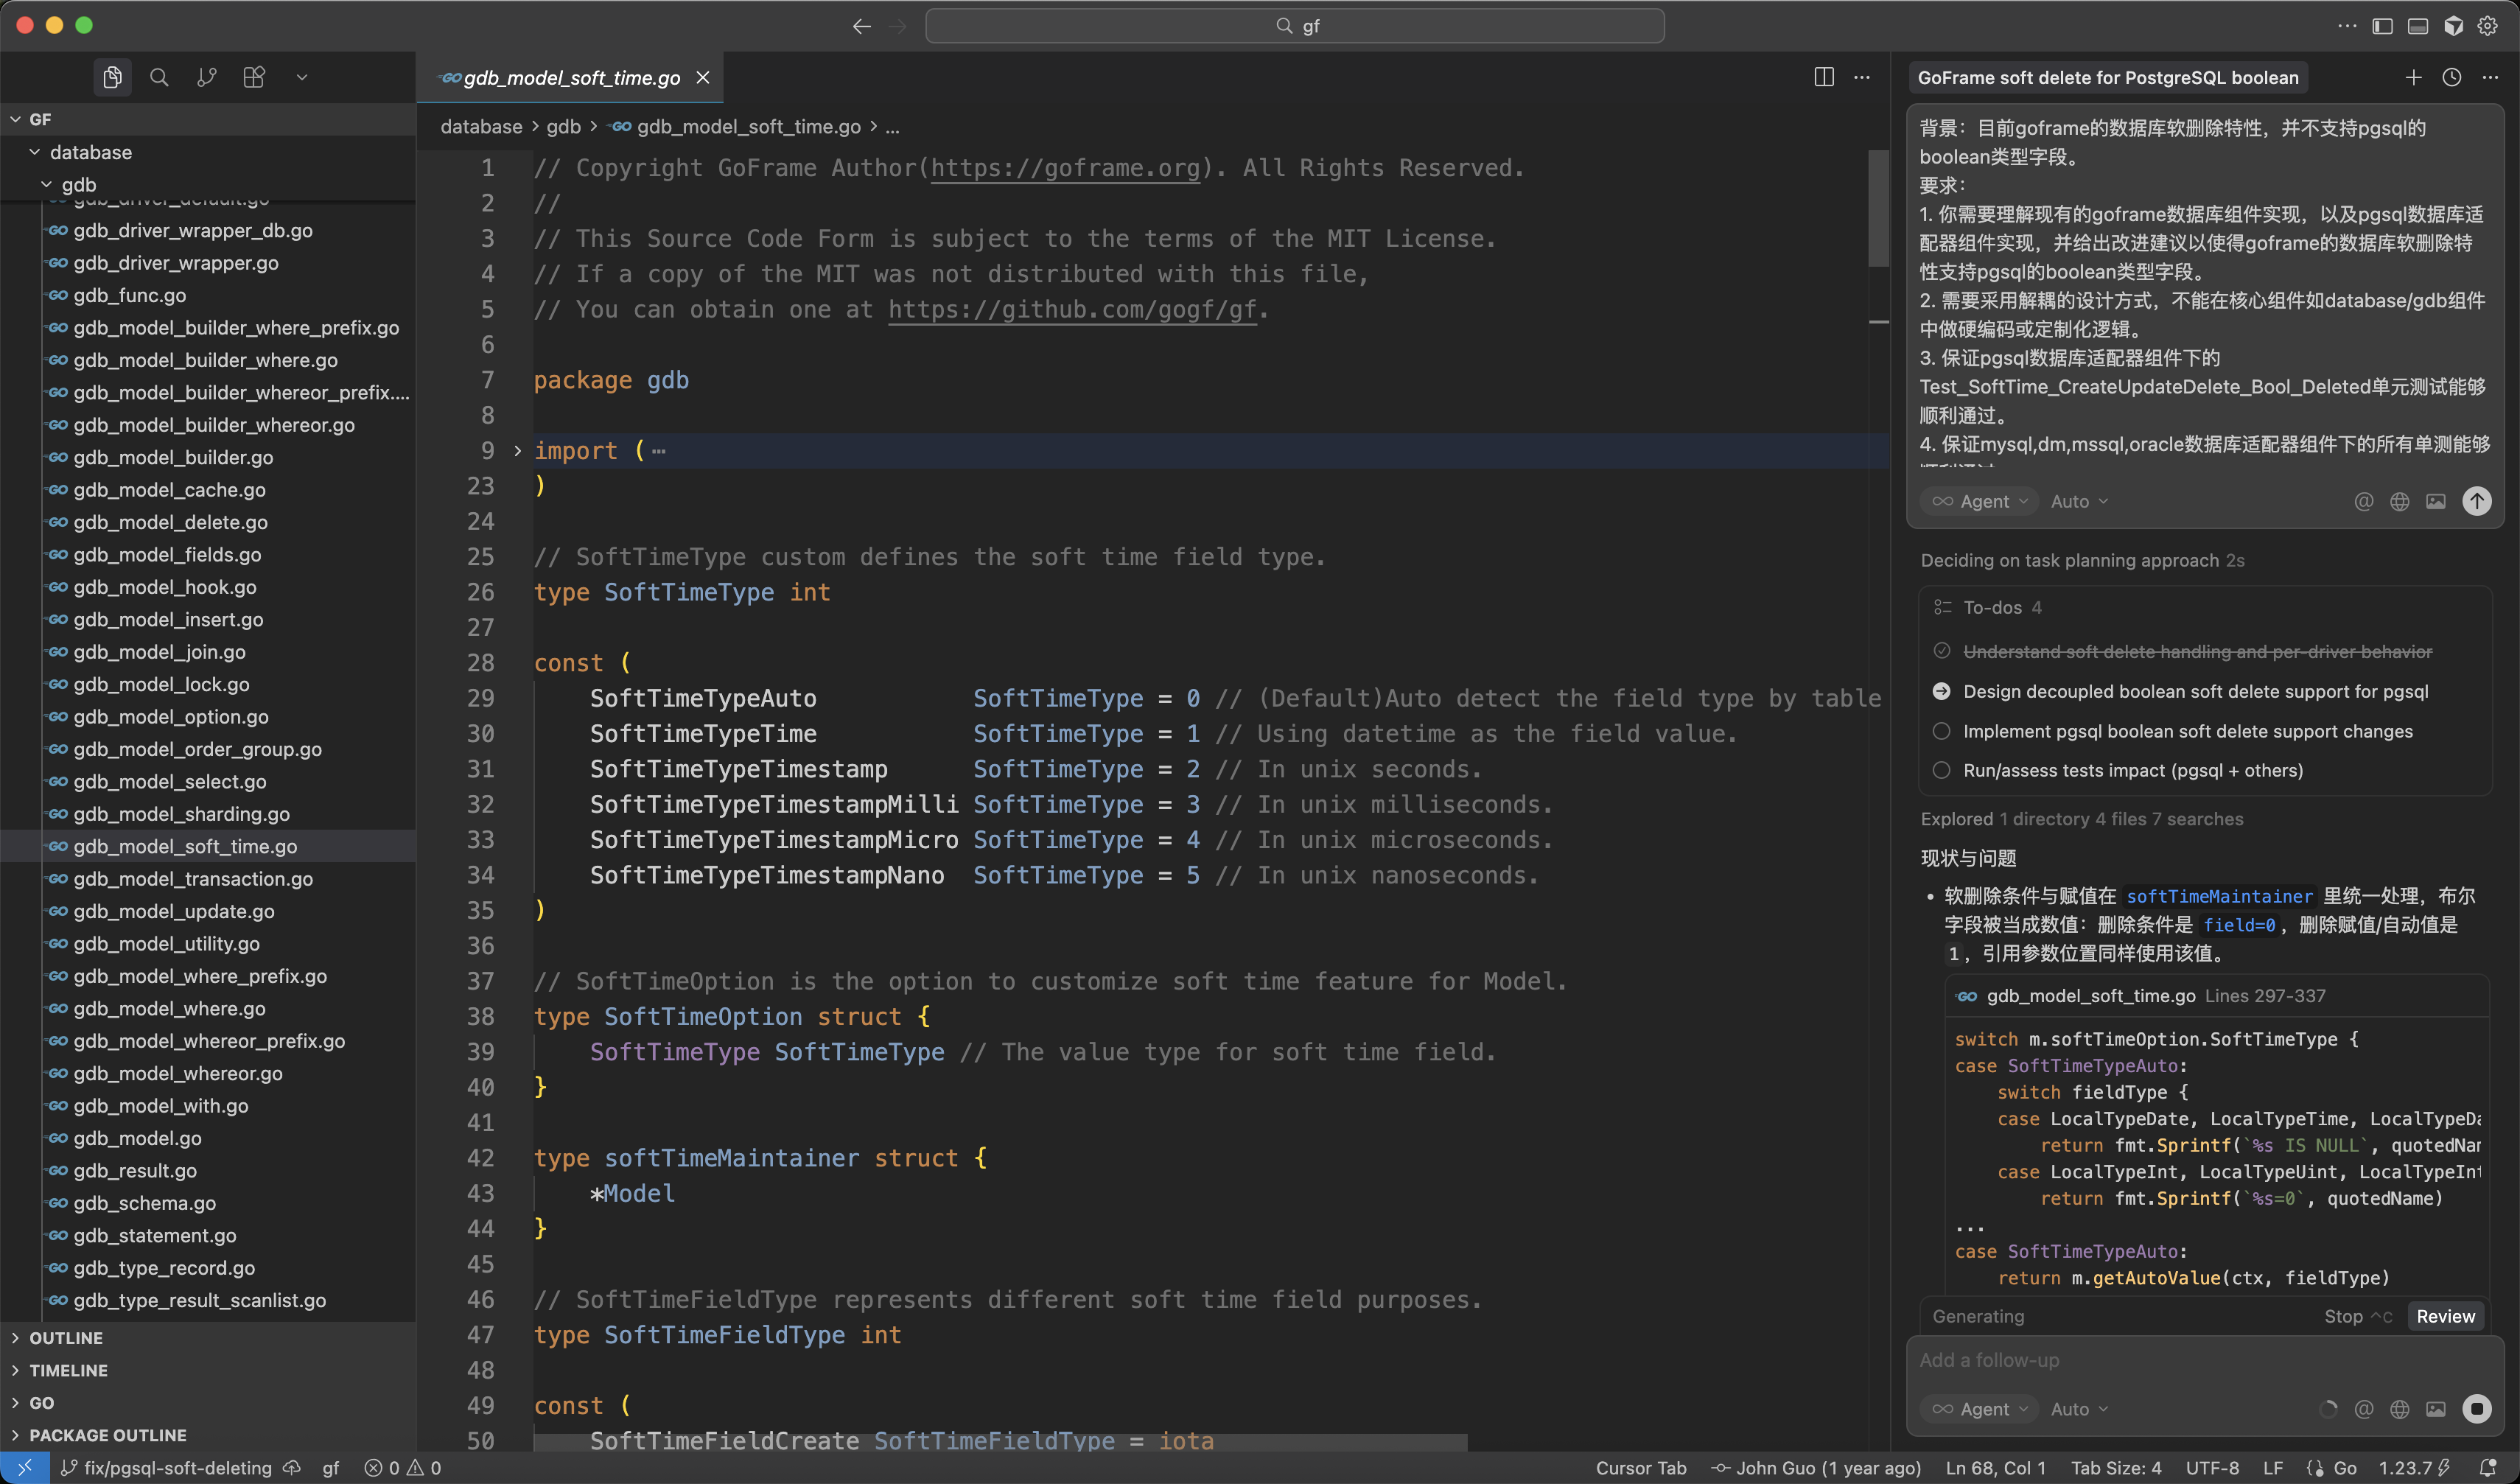Viewport: 2520px width, 1484px height.
Task: Open settings gear in title bar
Action: 2488,26
